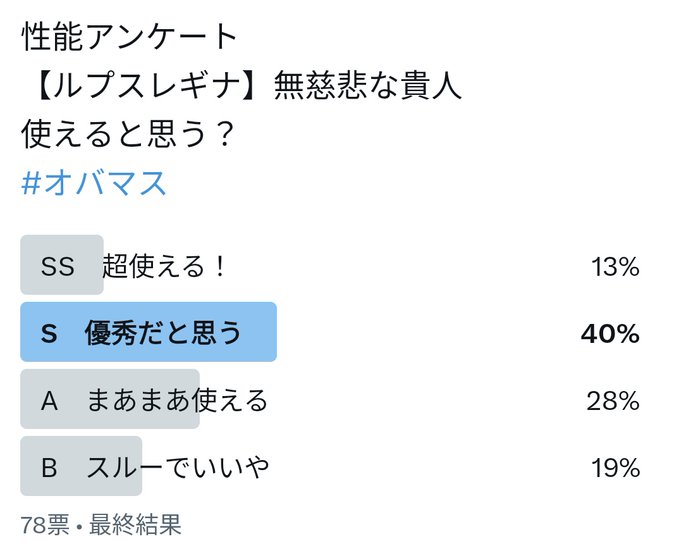Click the 無慈悲な貴人 card name

(x=368, y=85)
